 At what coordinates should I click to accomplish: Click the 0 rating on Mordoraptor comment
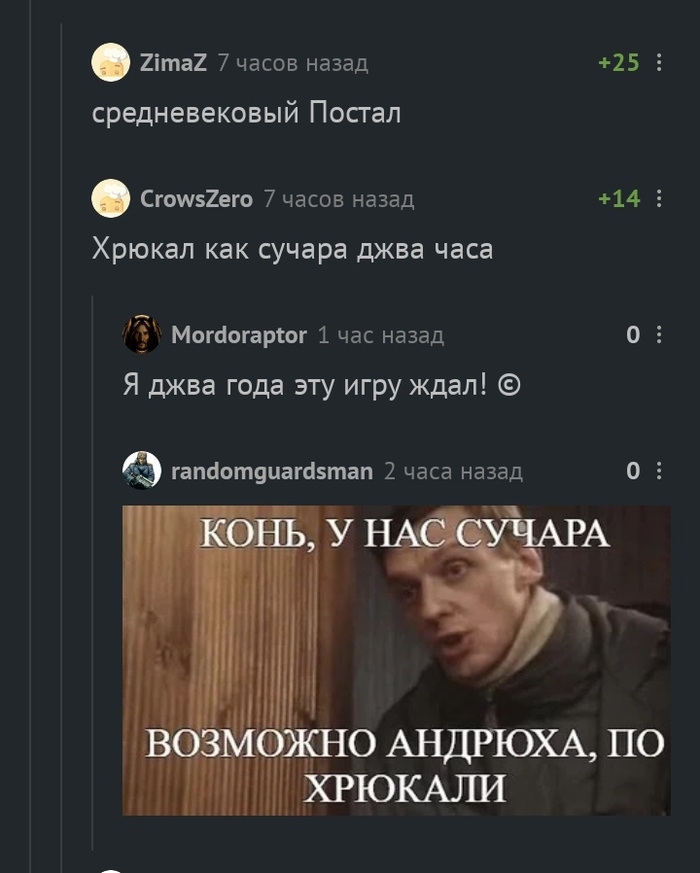[x=633, y=335]
